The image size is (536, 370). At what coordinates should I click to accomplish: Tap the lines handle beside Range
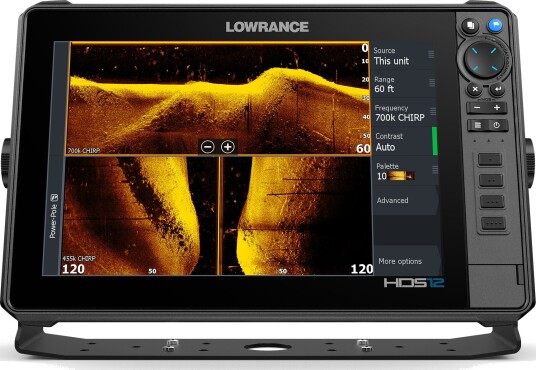432,83
